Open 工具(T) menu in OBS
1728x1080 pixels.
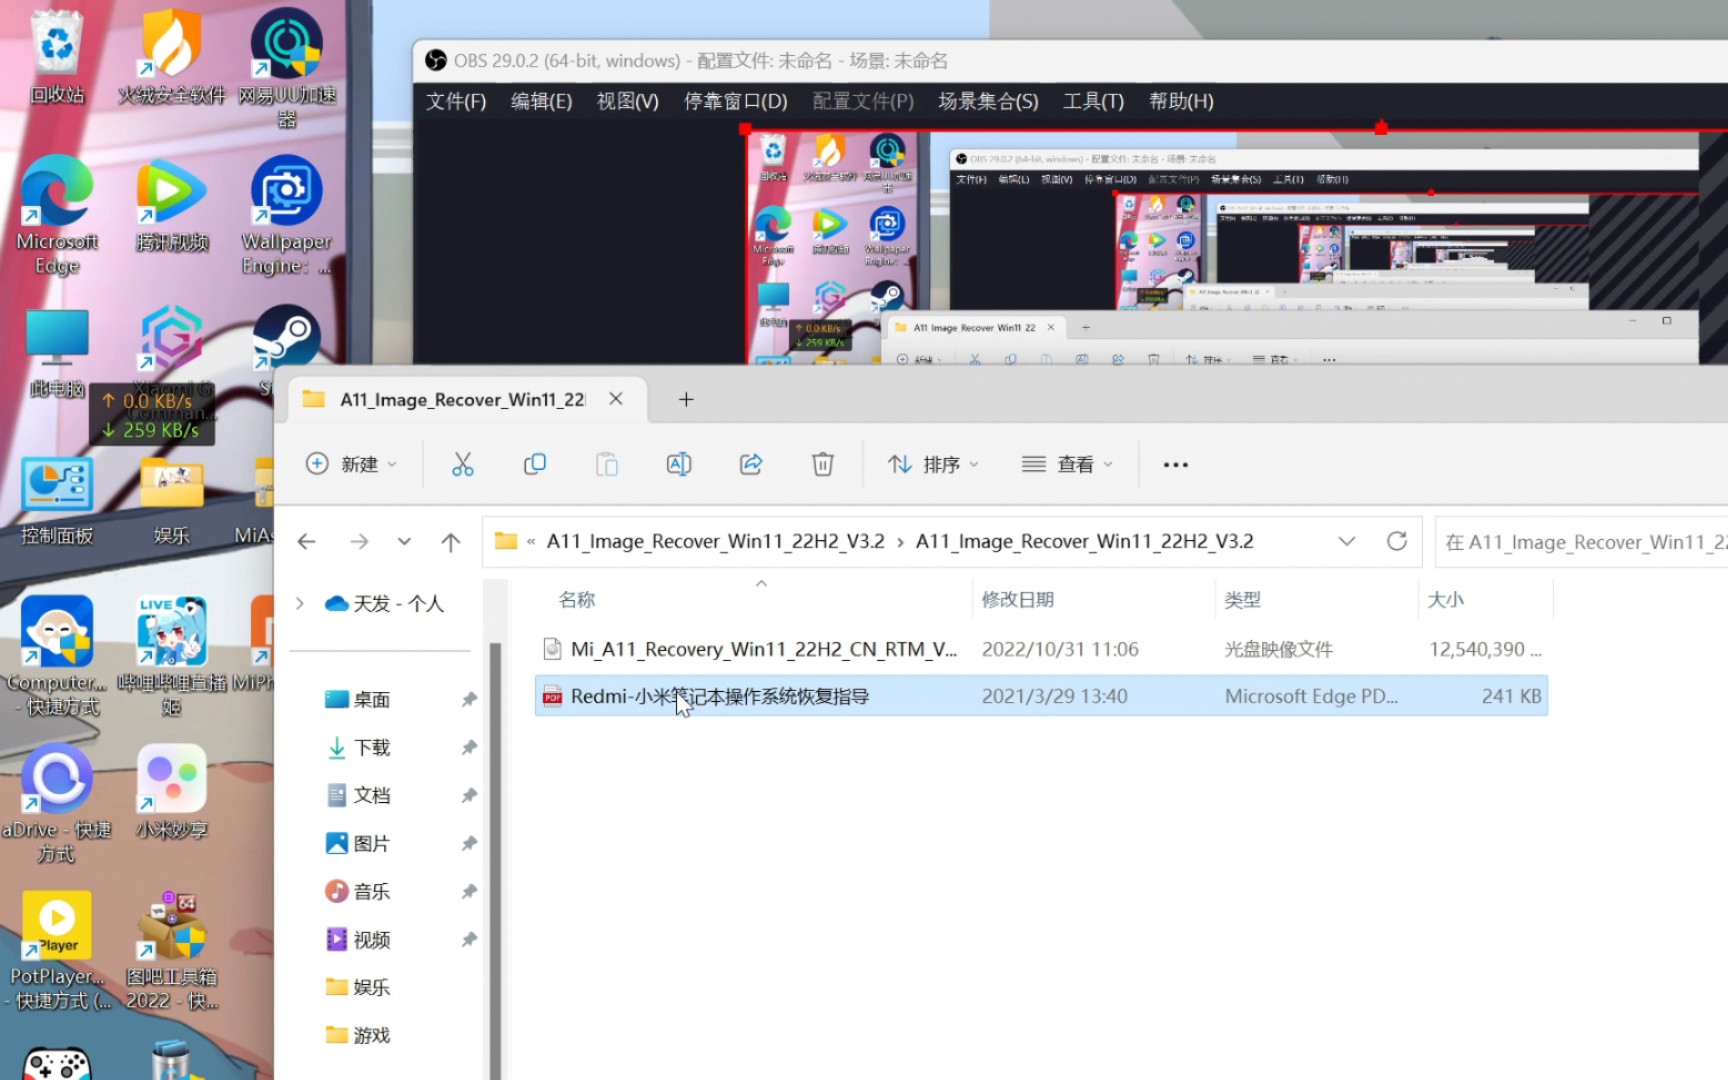[x=1093, y=101]
